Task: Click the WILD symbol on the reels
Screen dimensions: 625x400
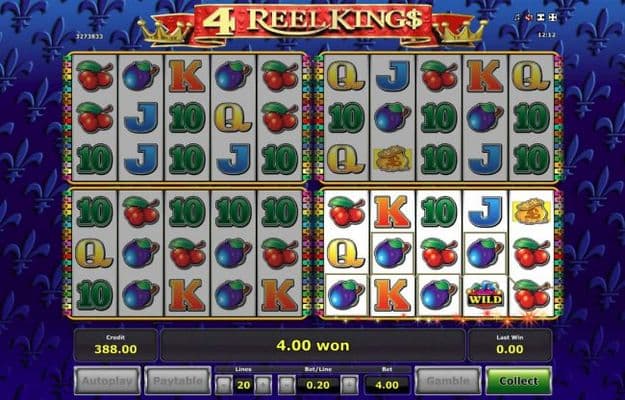Action: [x=485, y=296]
